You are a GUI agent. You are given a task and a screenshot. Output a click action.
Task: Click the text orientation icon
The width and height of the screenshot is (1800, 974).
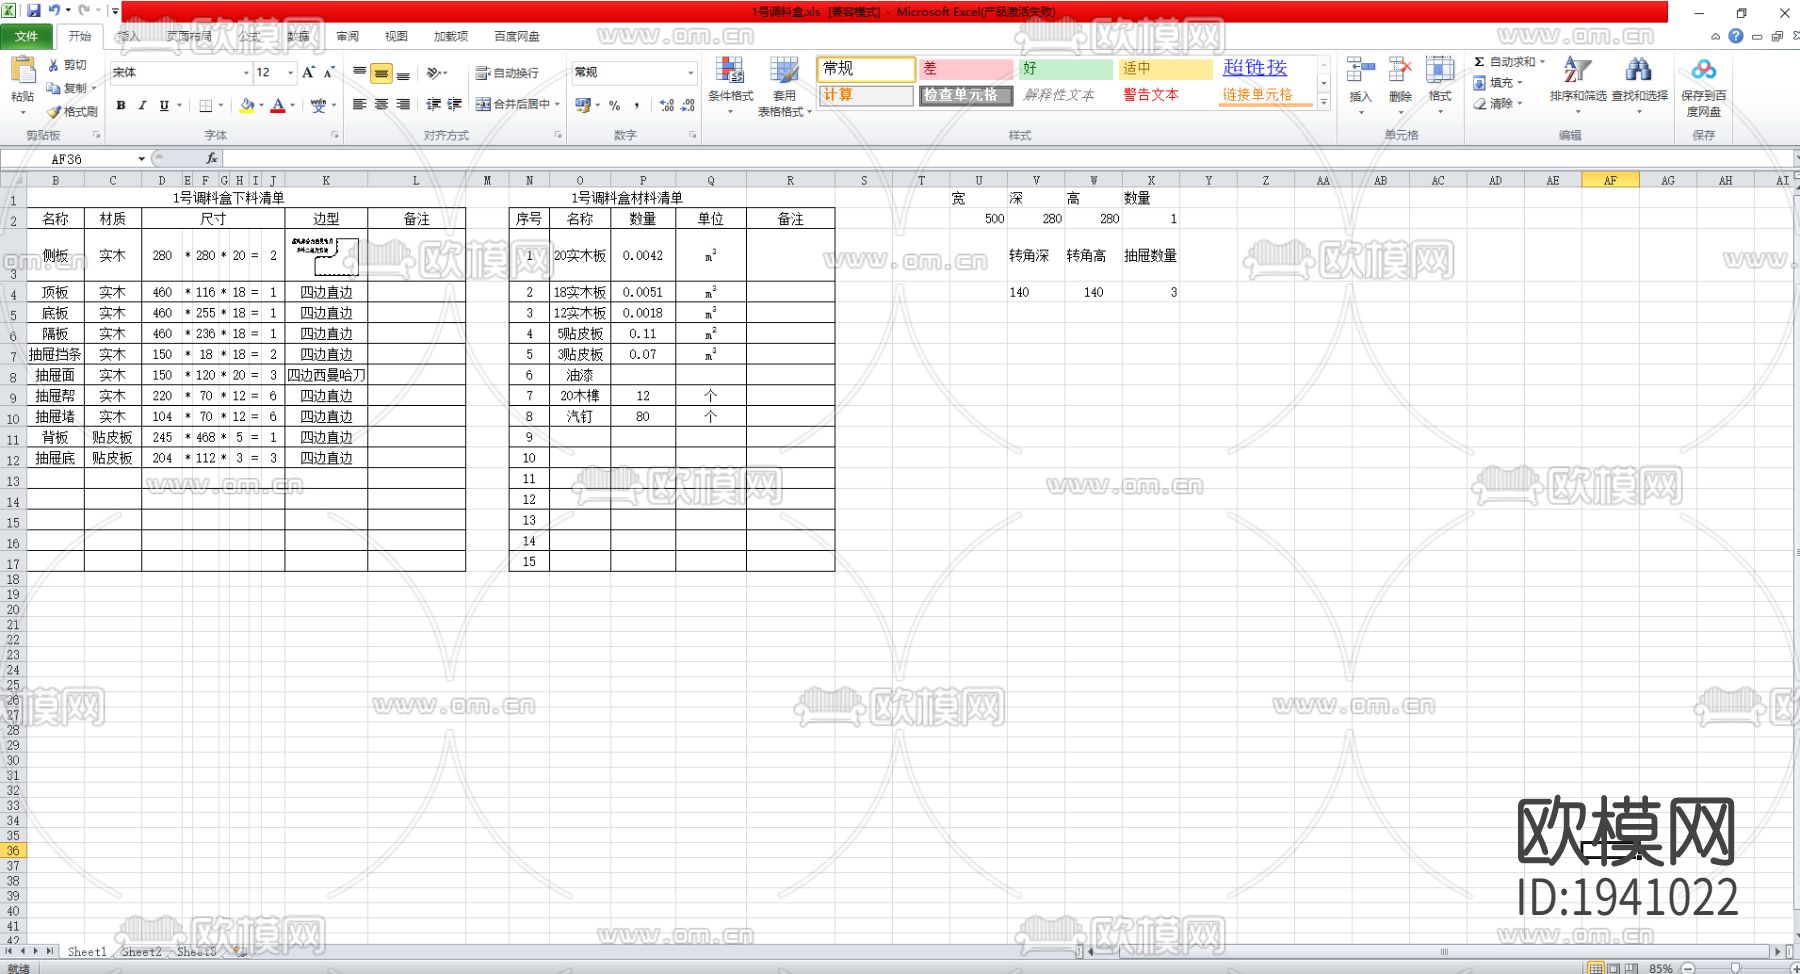(x=434, y=73)
